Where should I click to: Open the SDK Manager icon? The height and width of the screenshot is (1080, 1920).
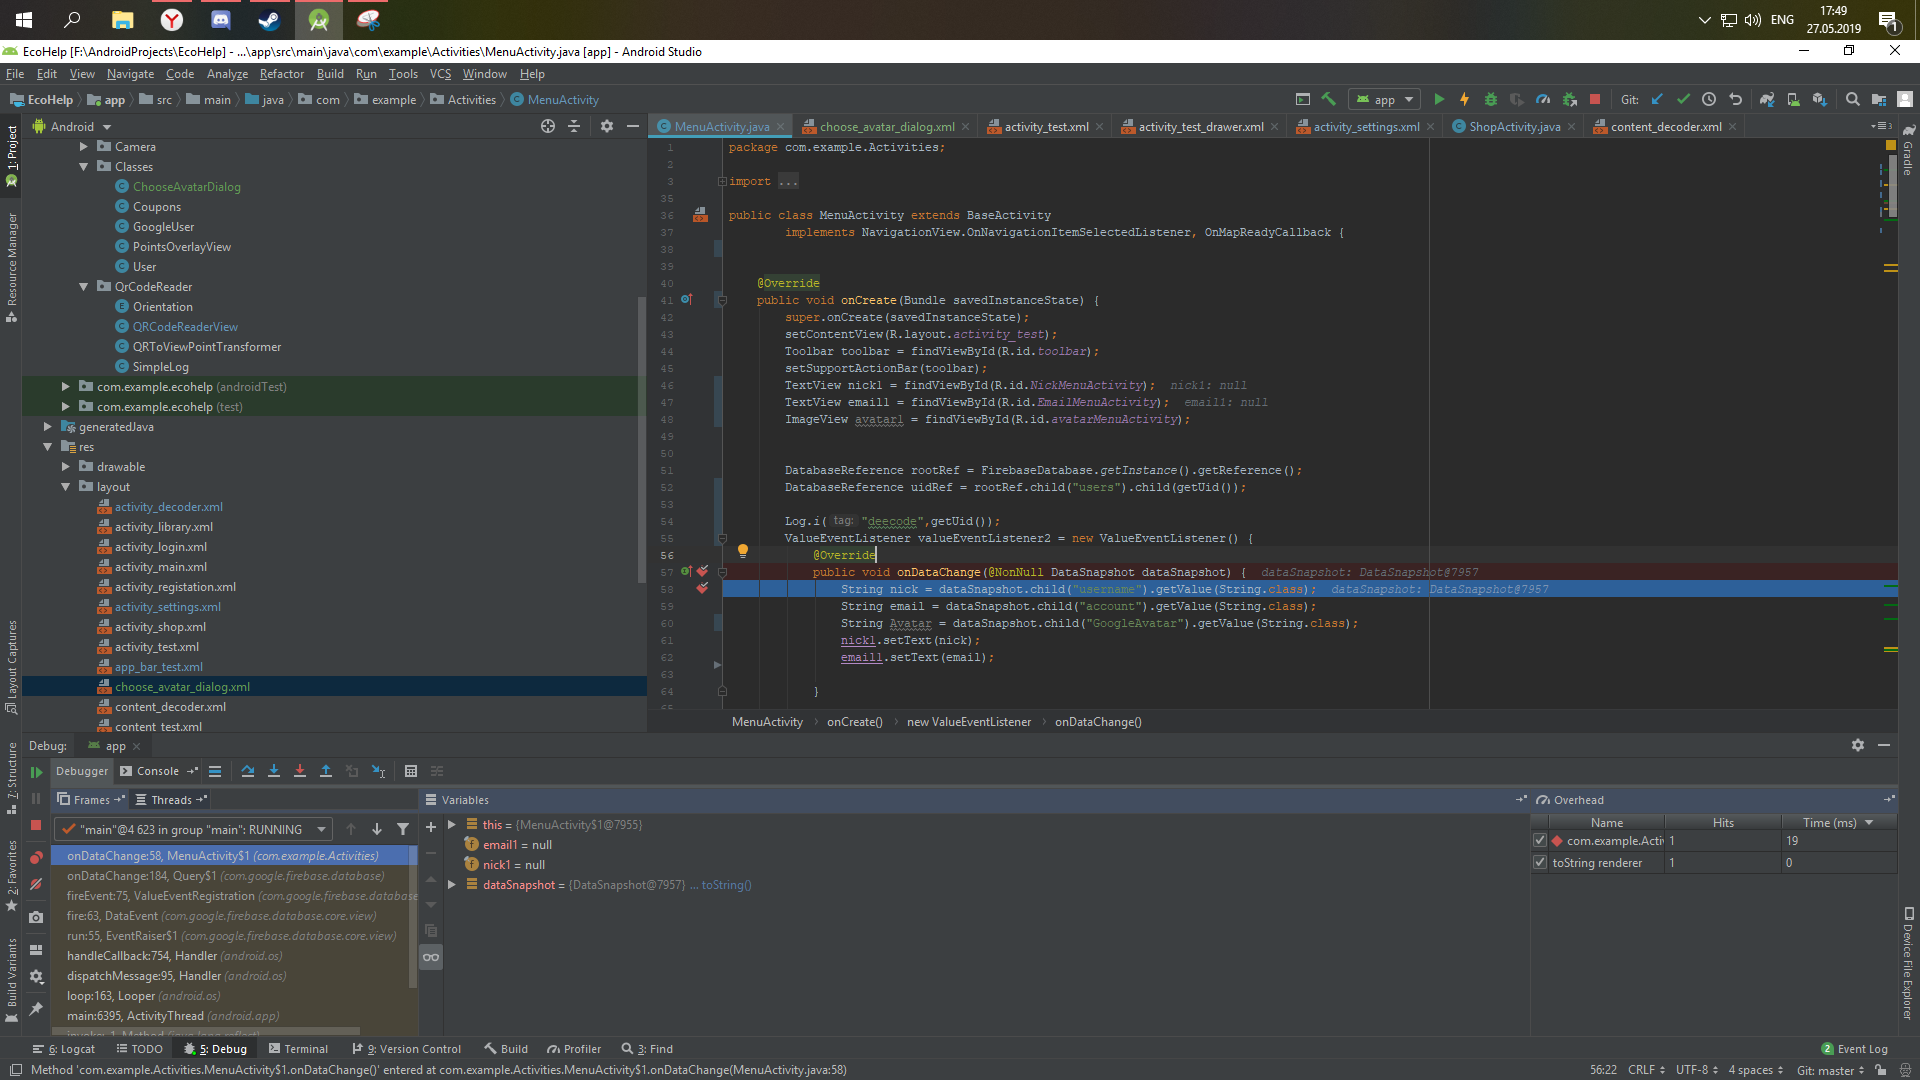[1819, 99]
